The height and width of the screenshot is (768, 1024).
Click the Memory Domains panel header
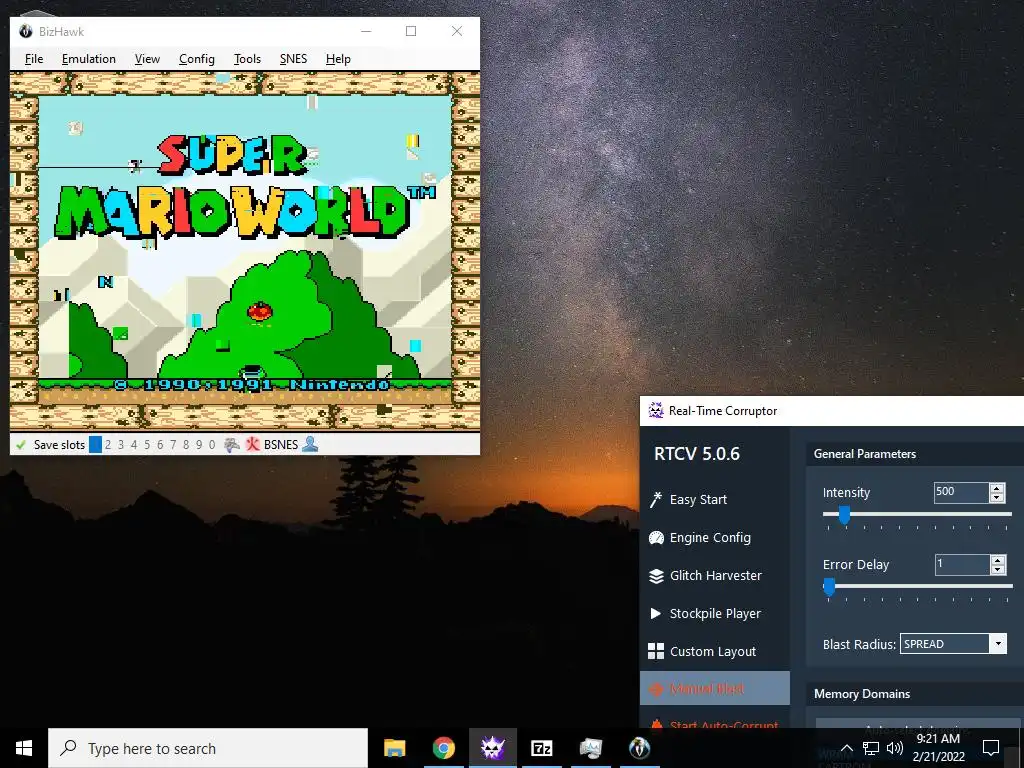(916, 694)
